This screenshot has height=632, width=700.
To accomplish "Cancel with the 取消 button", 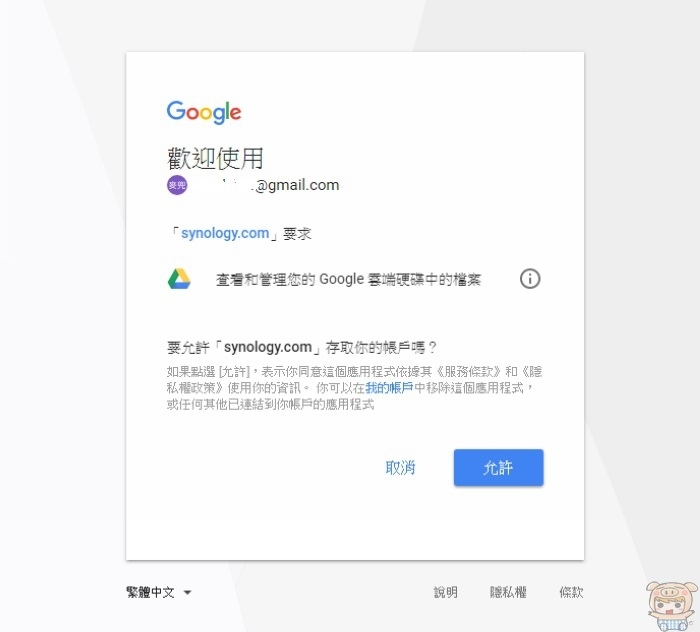I will coord(400,467).
